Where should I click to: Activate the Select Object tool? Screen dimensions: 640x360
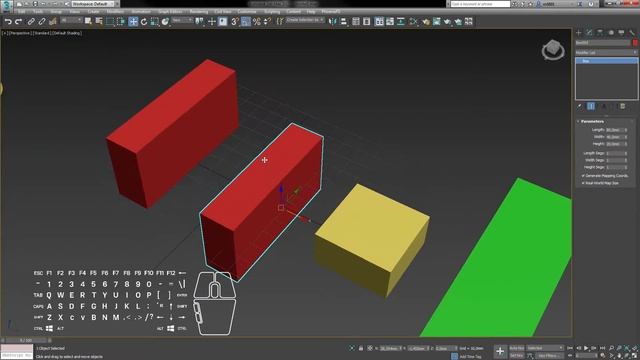tap(89, 22)
